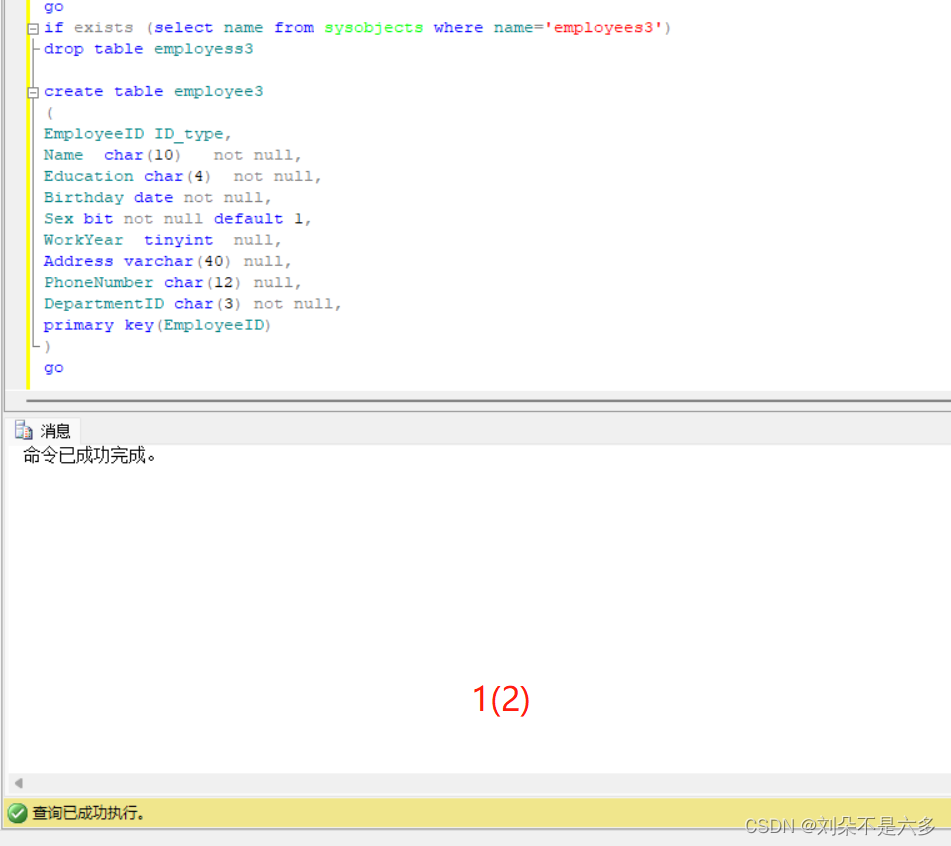Screen dimensions: 951x846
Task: Click the 消息 tab's message icon
Action: pos(24,430)
